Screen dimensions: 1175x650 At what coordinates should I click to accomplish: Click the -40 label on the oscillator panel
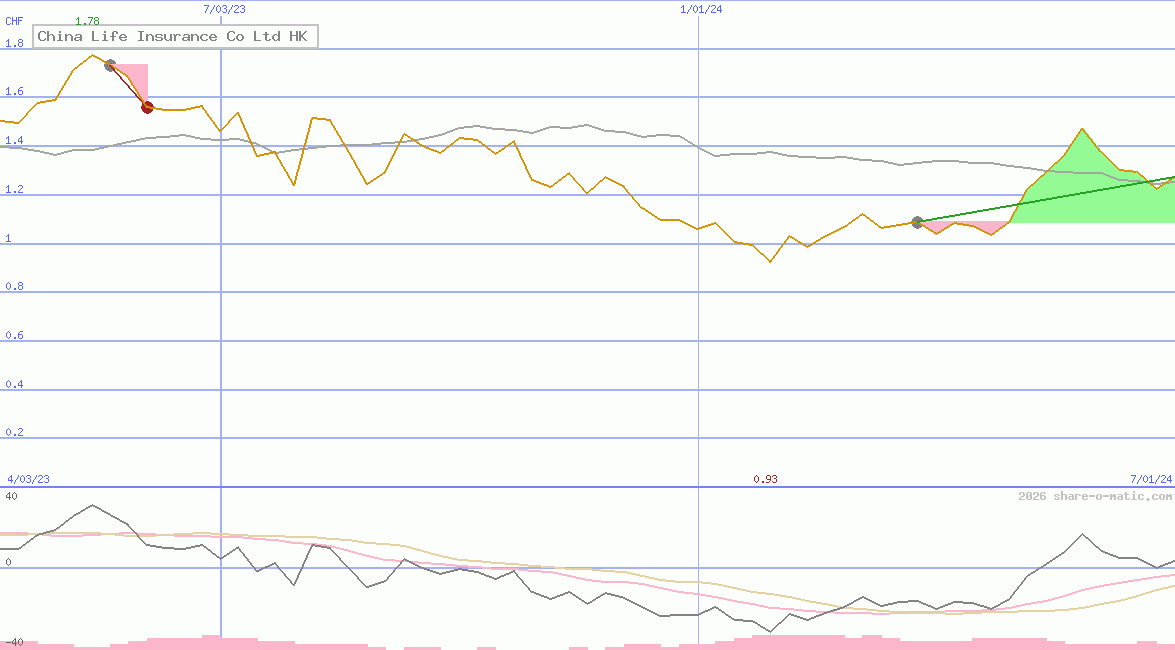[13, 642]
